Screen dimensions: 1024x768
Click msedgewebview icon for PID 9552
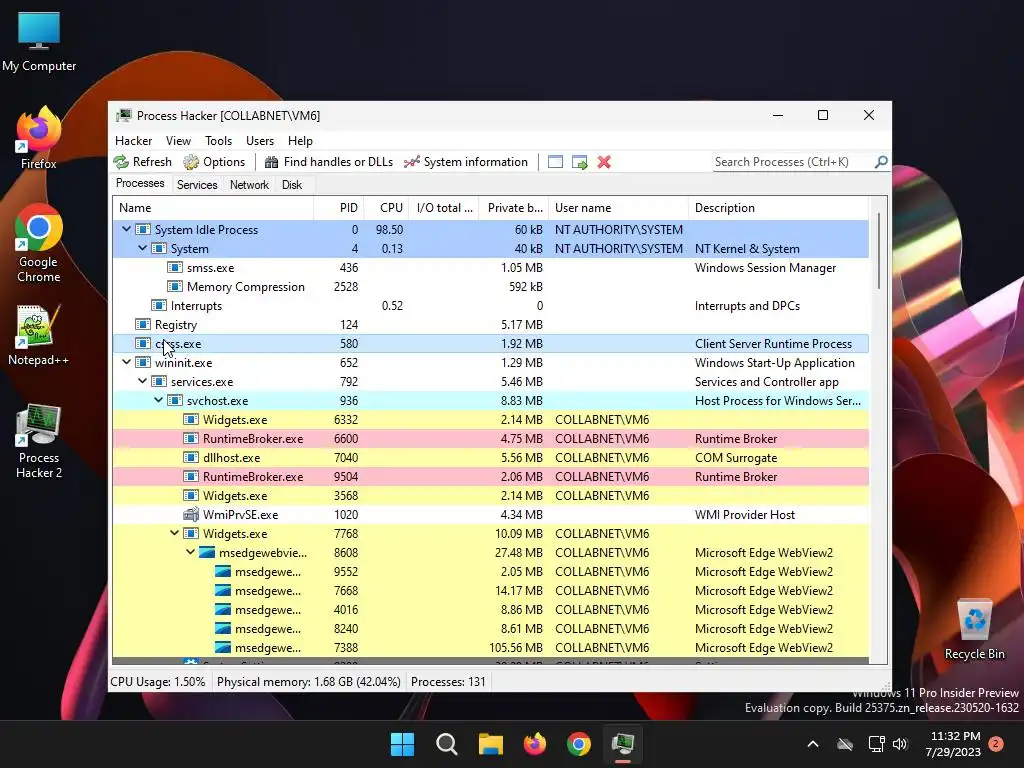coord(223,571)
